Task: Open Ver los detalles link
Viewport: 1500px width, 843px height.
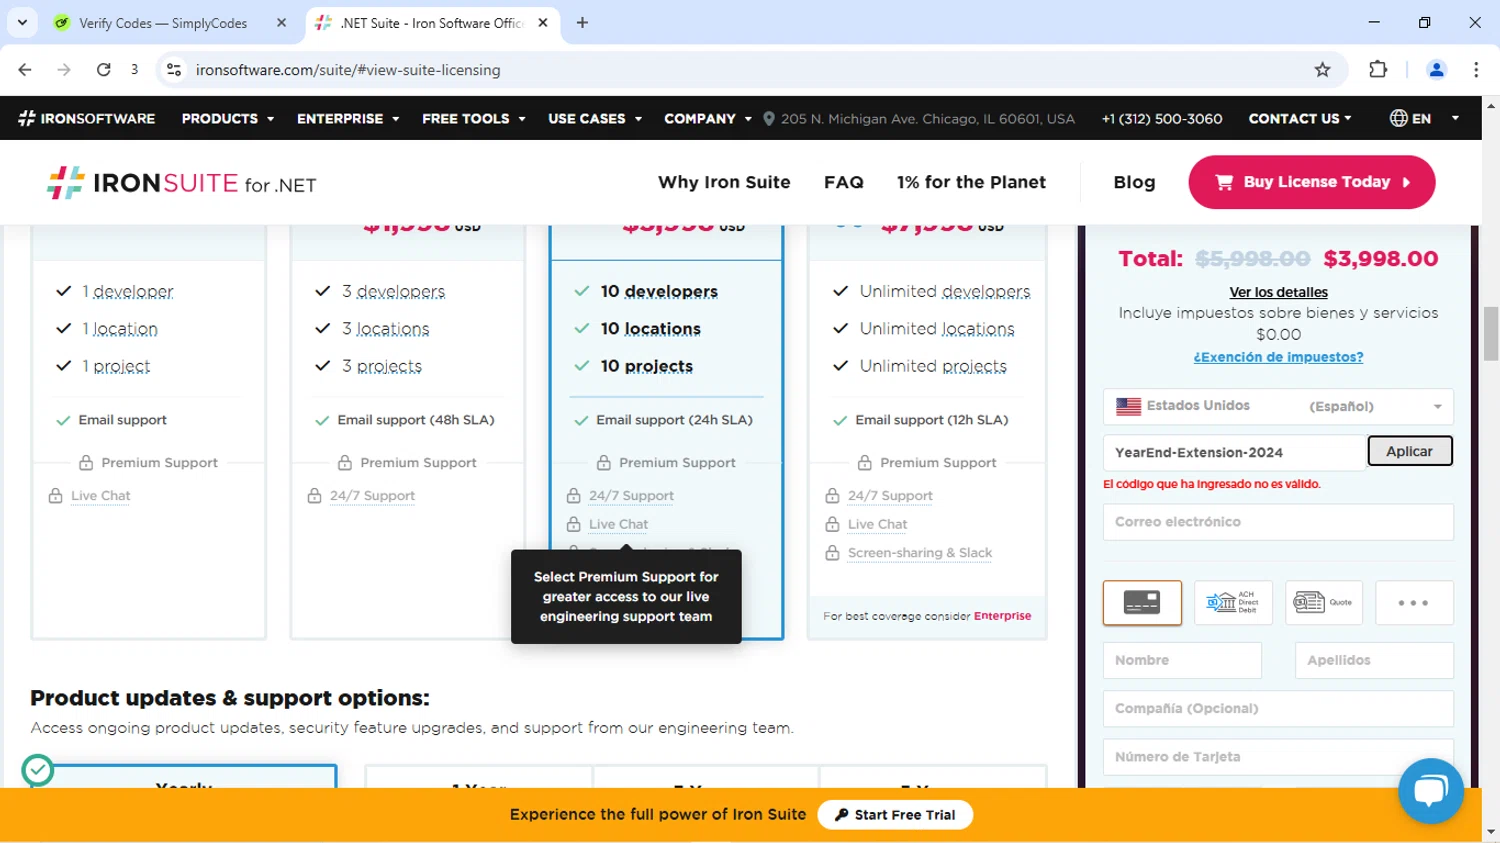Action: [1278, 292]
